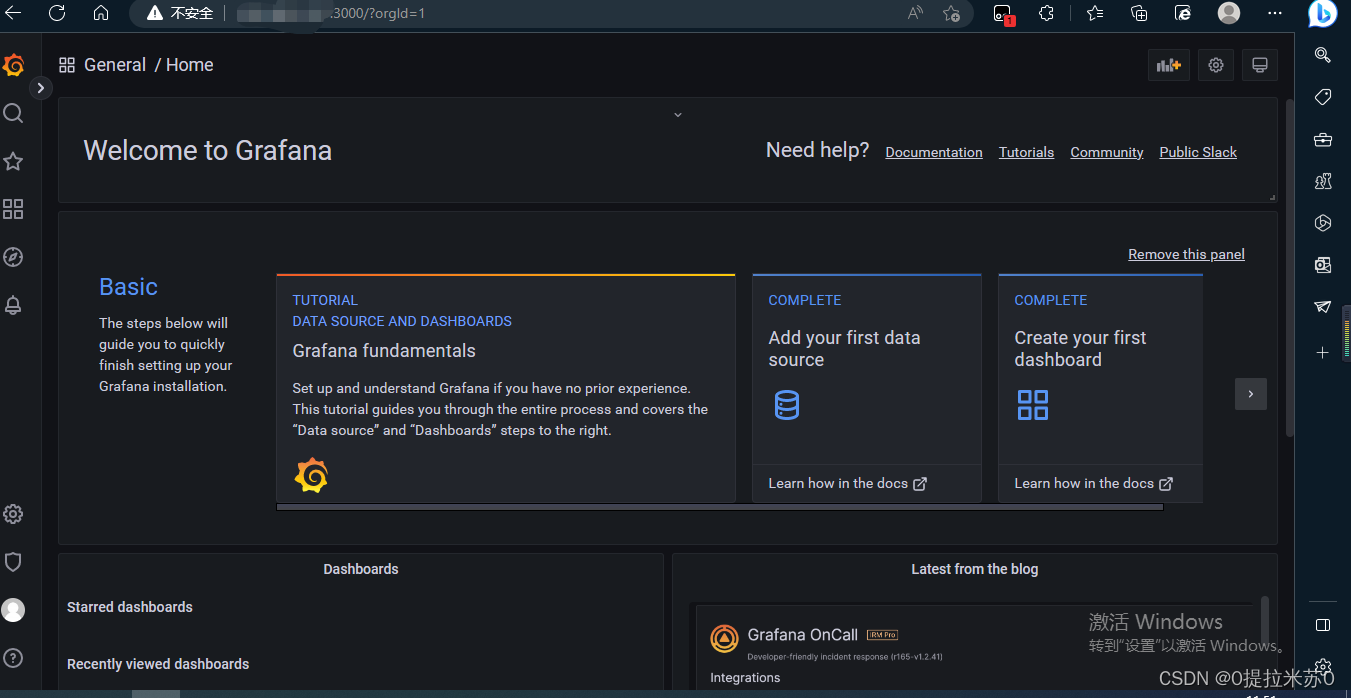The width and height of the screenshot is (1351, 698).
Task: Toggle kiosk view mode monitor icon
Action: tap(1260, 65)
